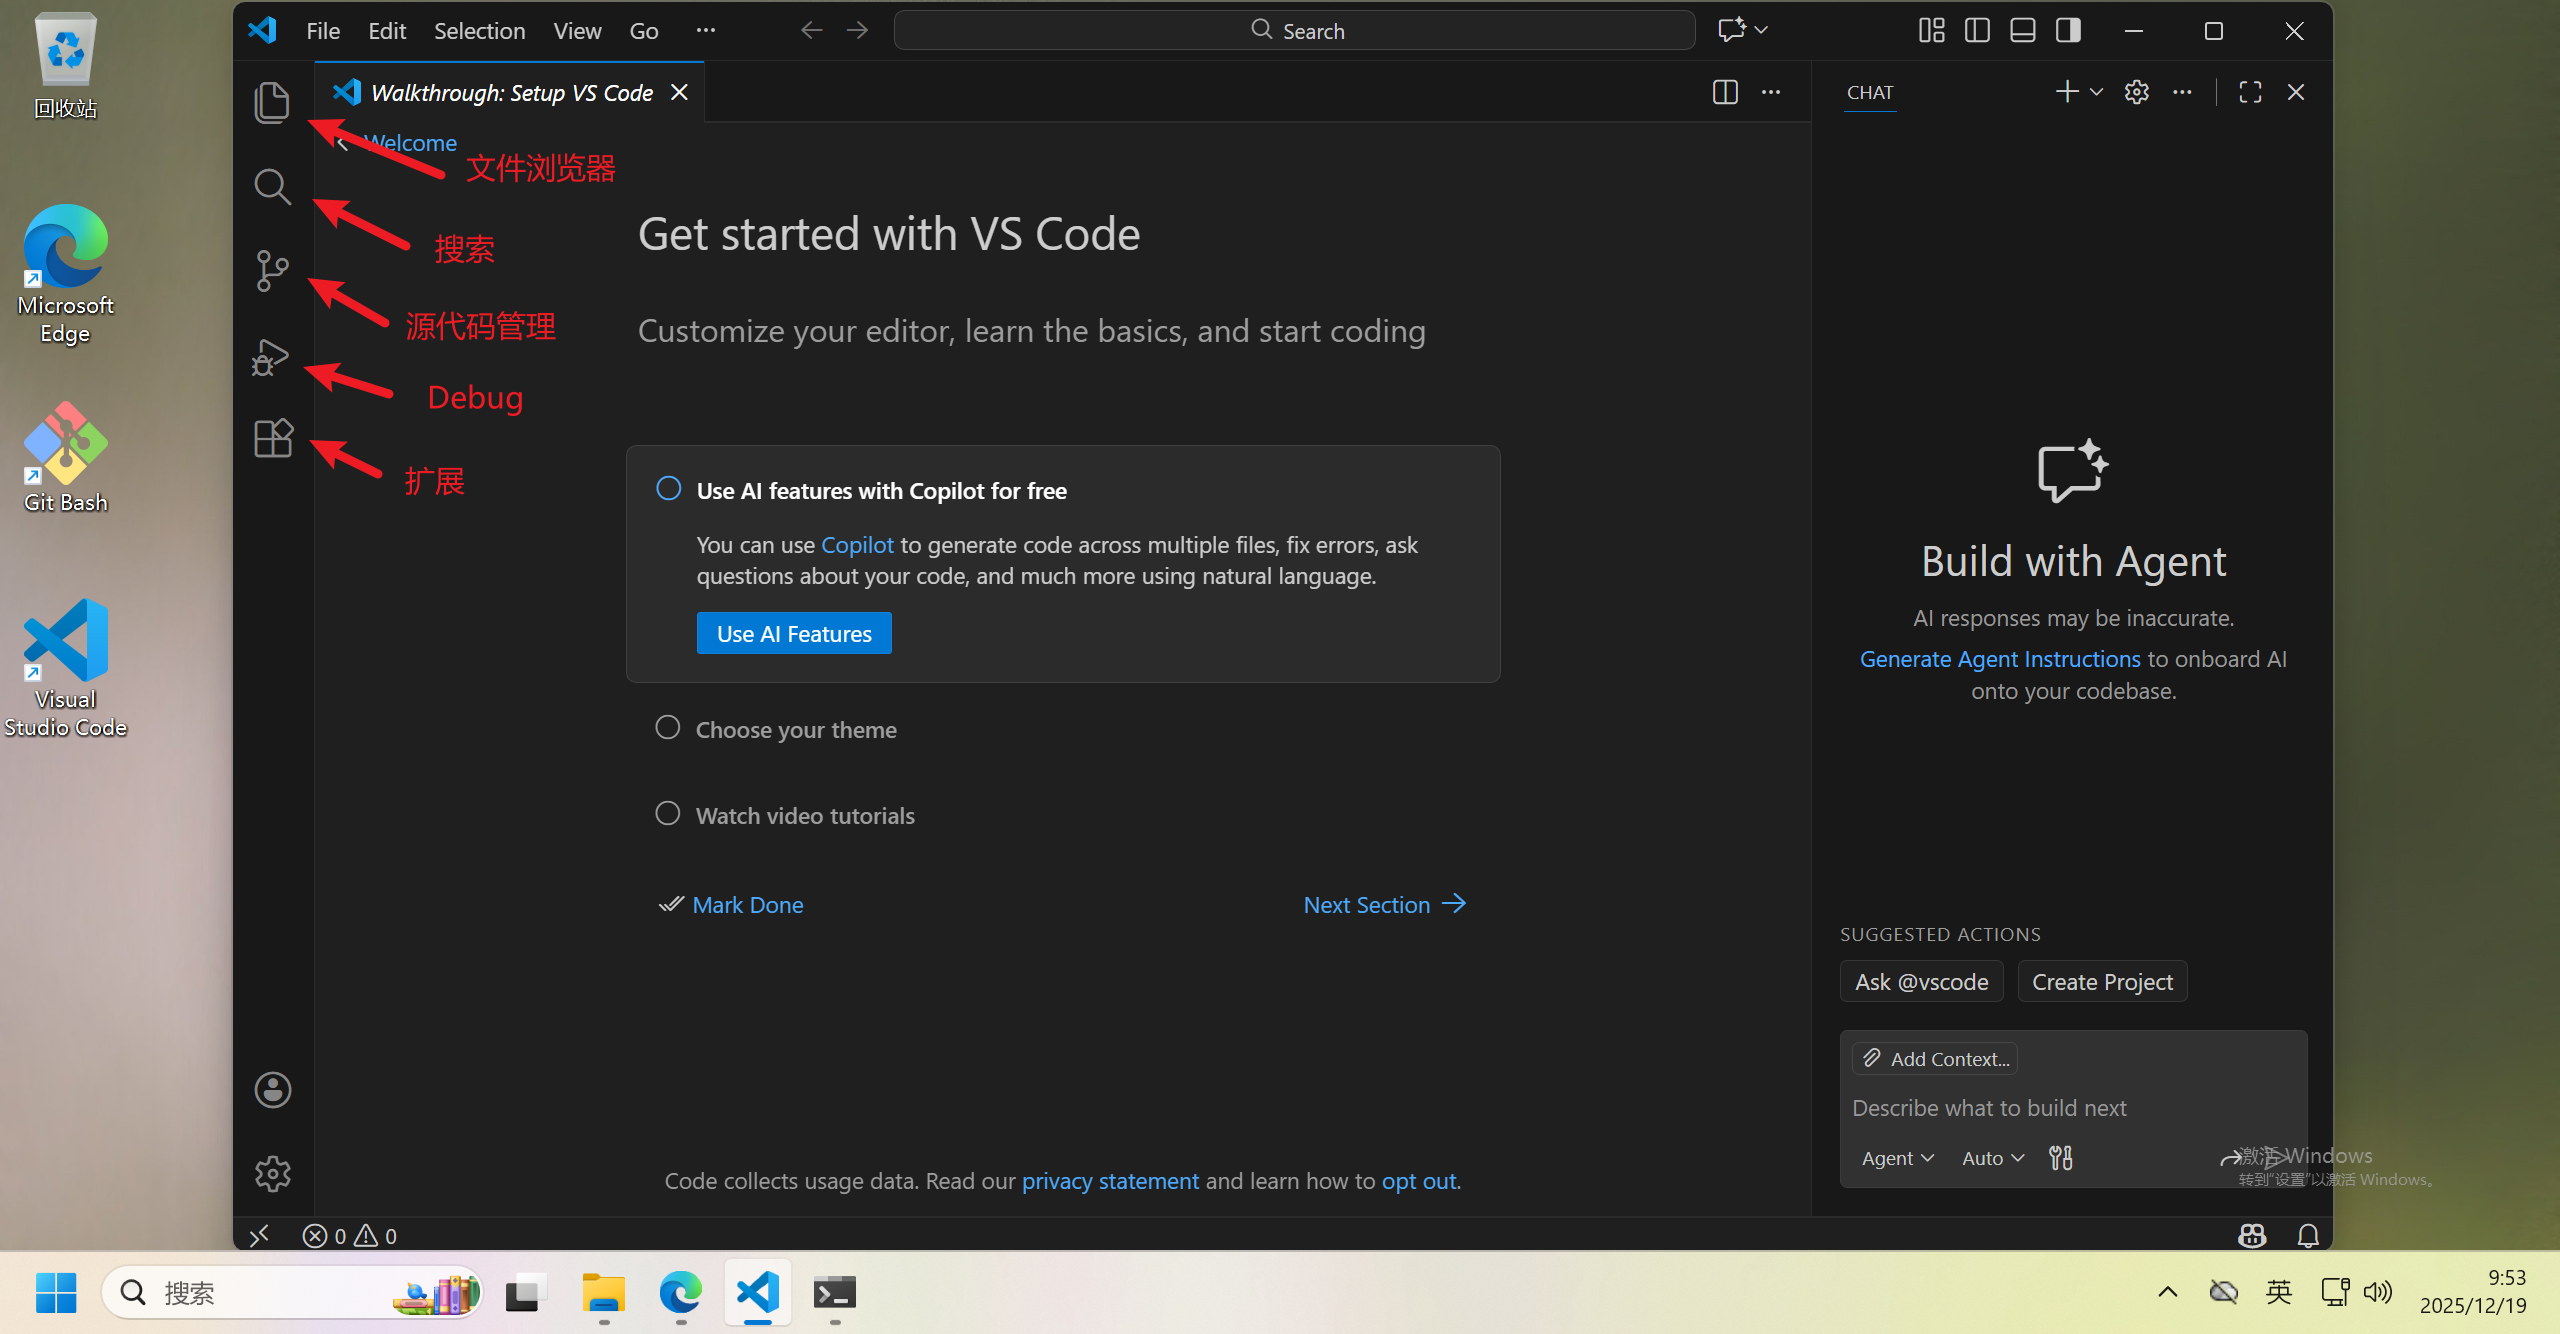This screenshot has width=2560, height=1334.
Task: Click the split editor right icon
Action: pyautogui.click(x=1725, y=92)
